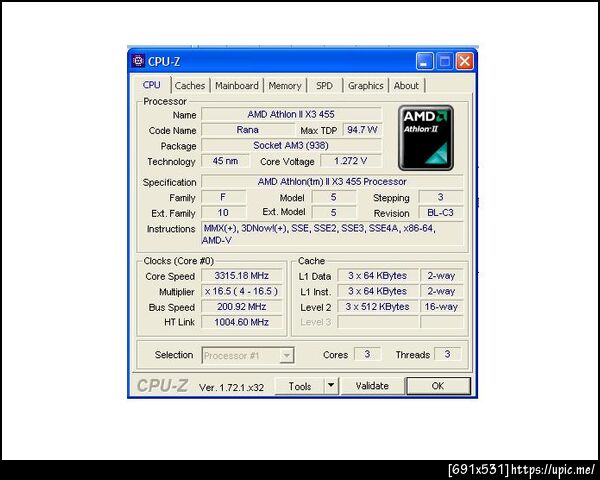Image resolution: width=600 pixels, height=480 pixels.
Task: Click the CPU-Z title bar app icon
Action: pyautogui.click(x=138, y=61)
